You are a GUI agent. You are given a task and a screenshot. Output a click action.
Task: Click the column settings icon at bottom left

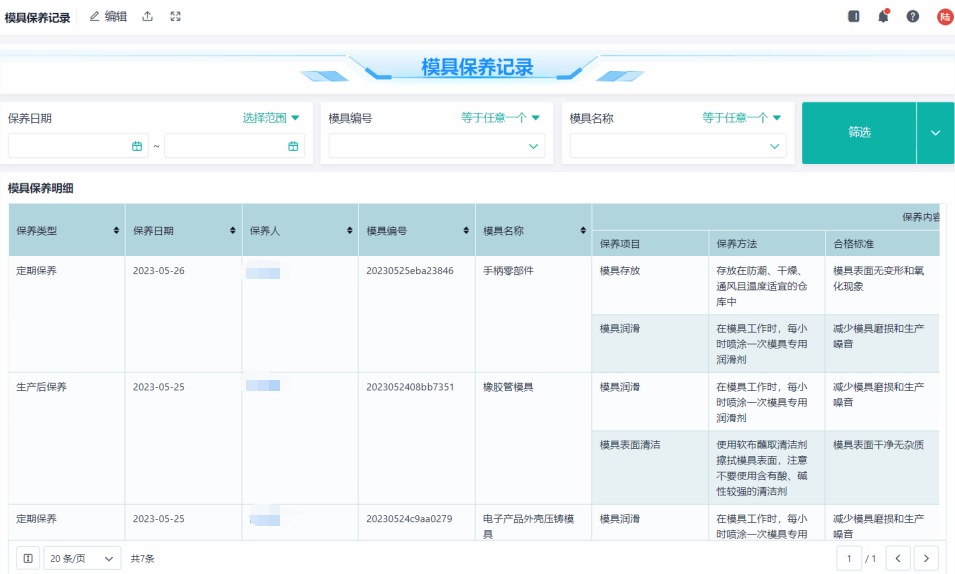coord(28,558)
